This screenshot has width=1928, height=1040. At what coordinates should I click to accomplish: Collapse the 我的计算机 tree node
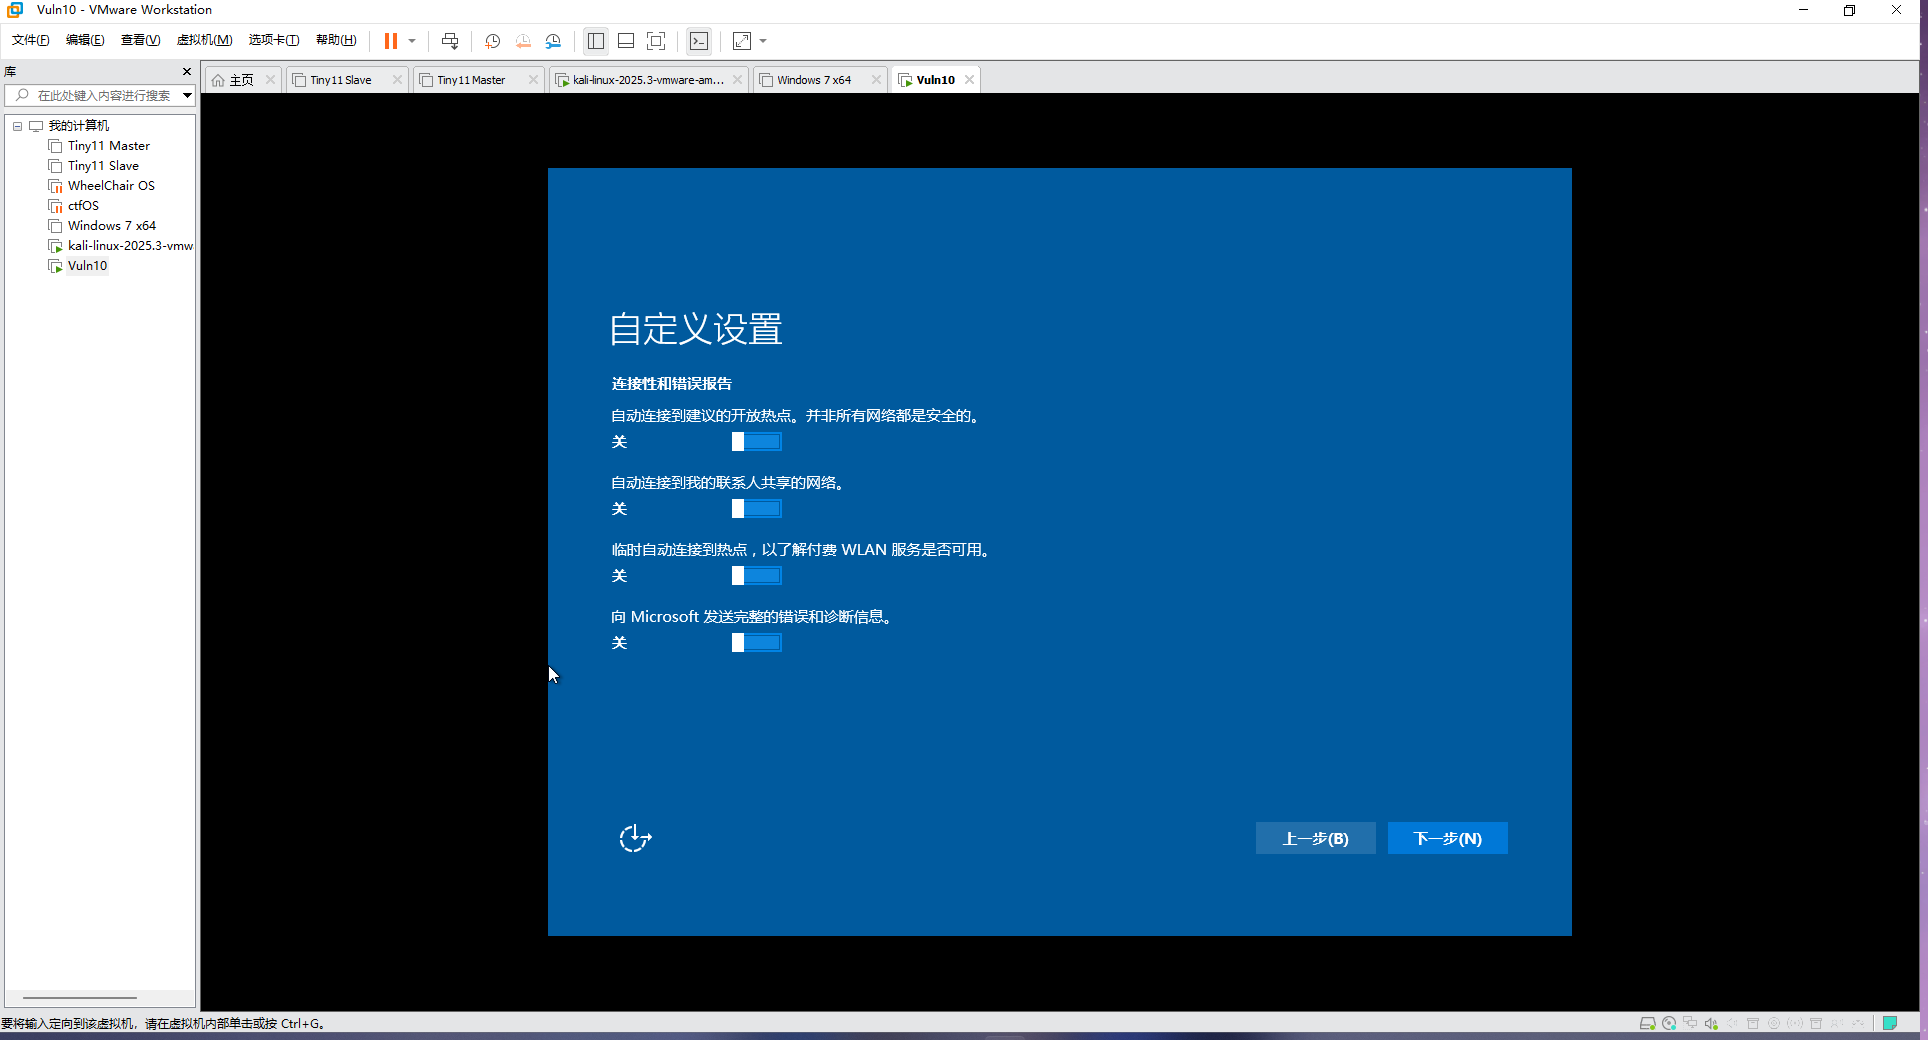[x=17, y=126]
